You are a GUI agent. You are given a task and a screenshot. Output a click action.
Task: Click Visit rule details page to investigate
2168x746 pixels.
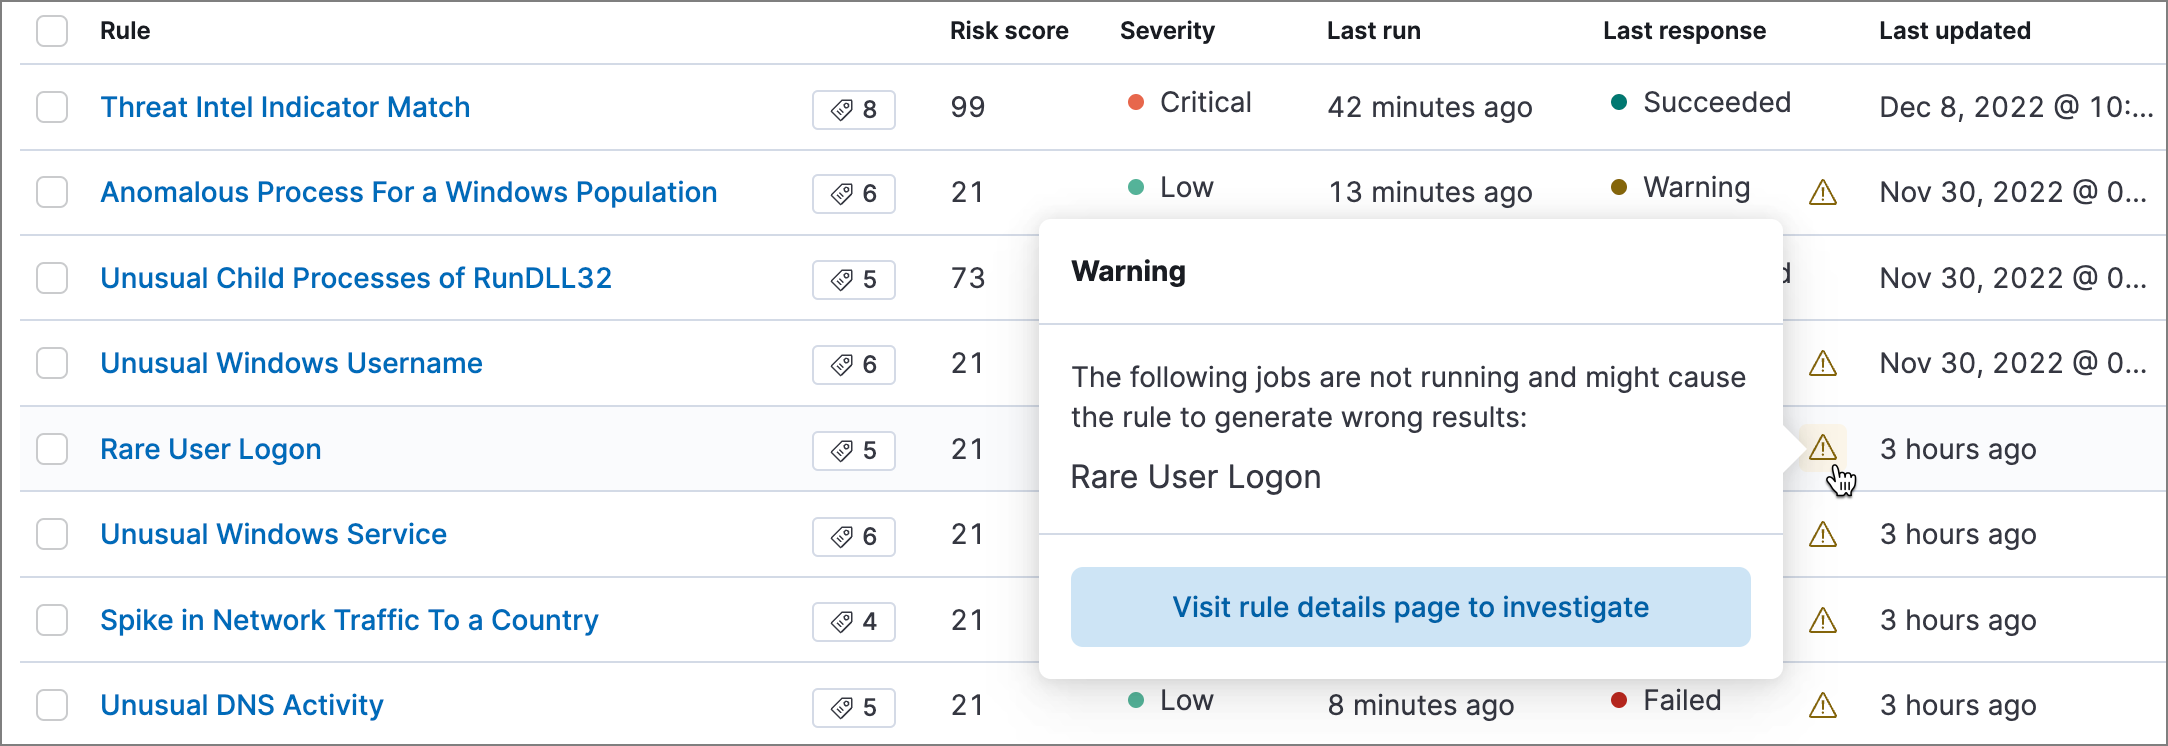[x=1410, y=607]
